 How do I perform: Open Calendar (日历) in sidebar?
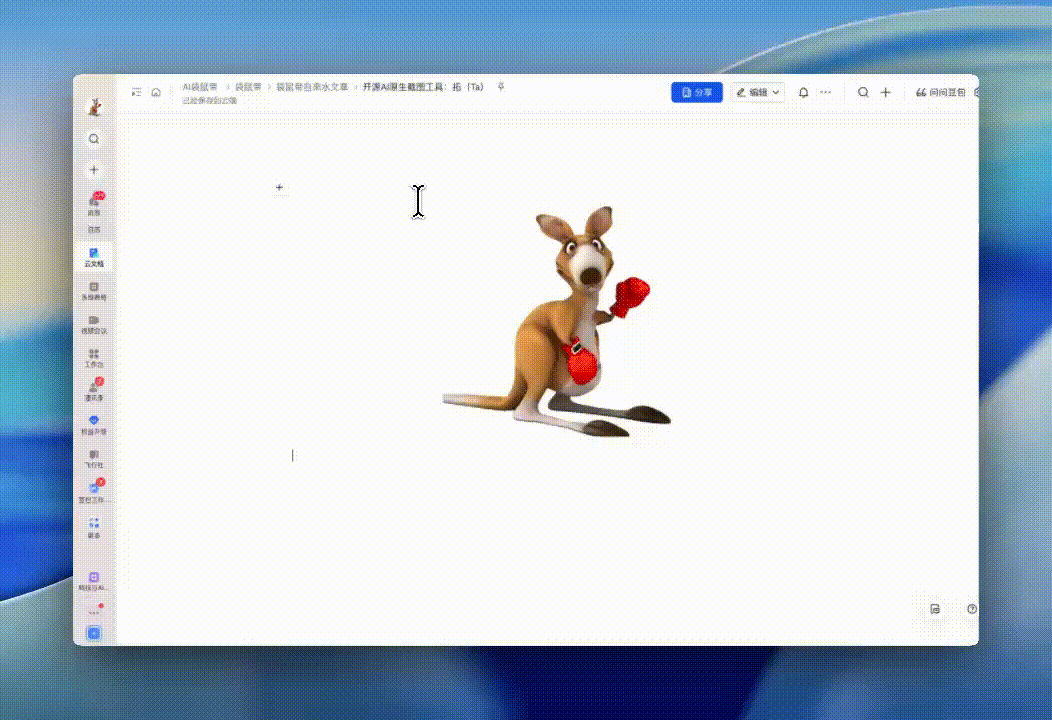click(94, 229)
